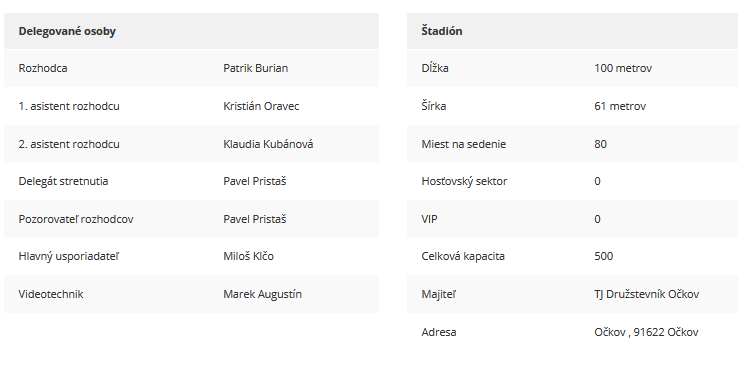Select Klaudia Kubánová name
The width and height of the screenshot is (738, 382).
pyautogui.click(x=268, y=144)
